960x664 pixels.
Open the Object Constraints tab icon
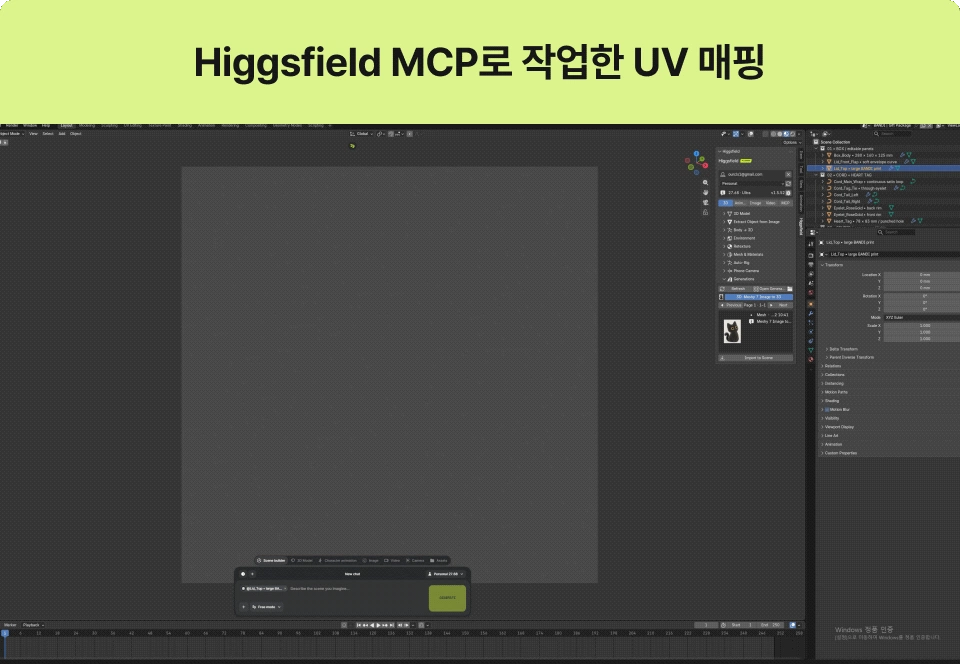[x=811, y=341]
